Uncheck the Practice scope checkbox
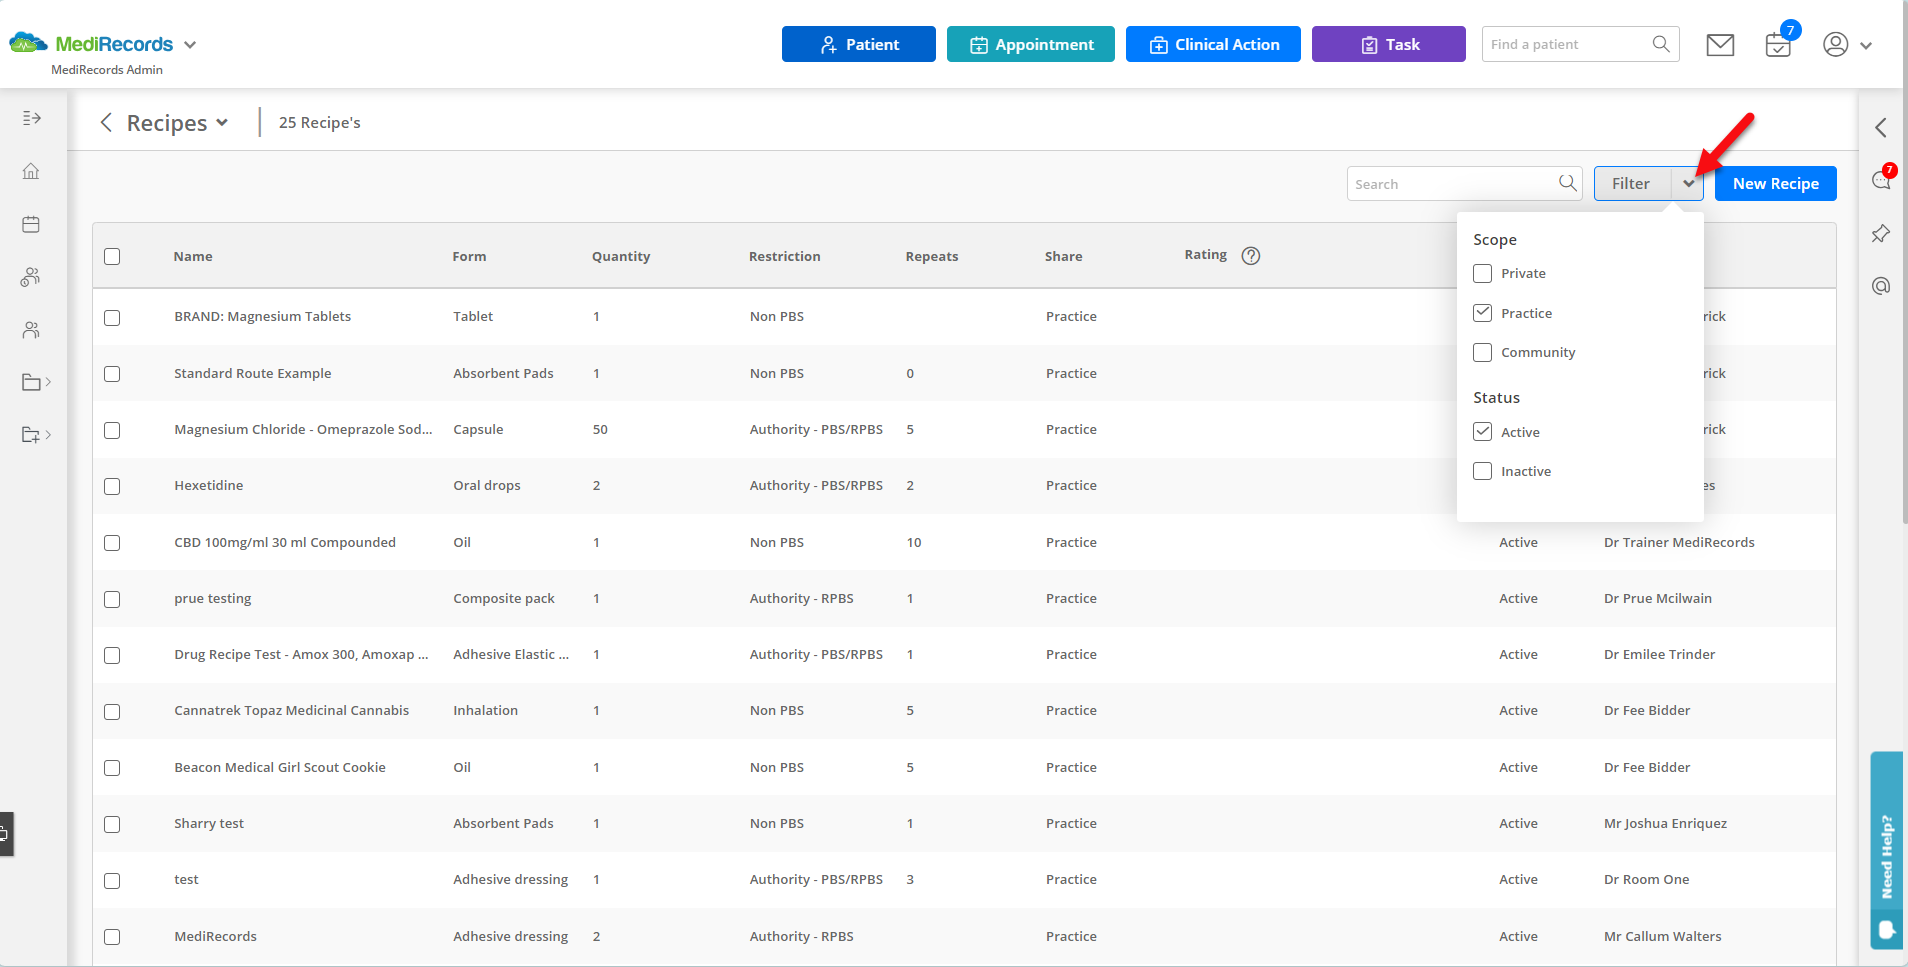Image resolution: width=1908 pixels, height=967 pixels. [1483, 313]
